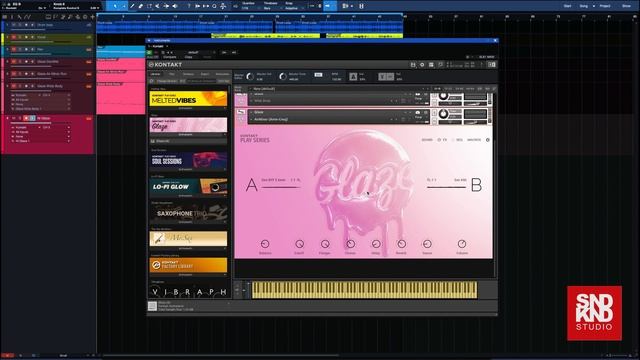Open the Instruments bar under Melted Vibes
The image size is (640, 360).
click(188, 108)
